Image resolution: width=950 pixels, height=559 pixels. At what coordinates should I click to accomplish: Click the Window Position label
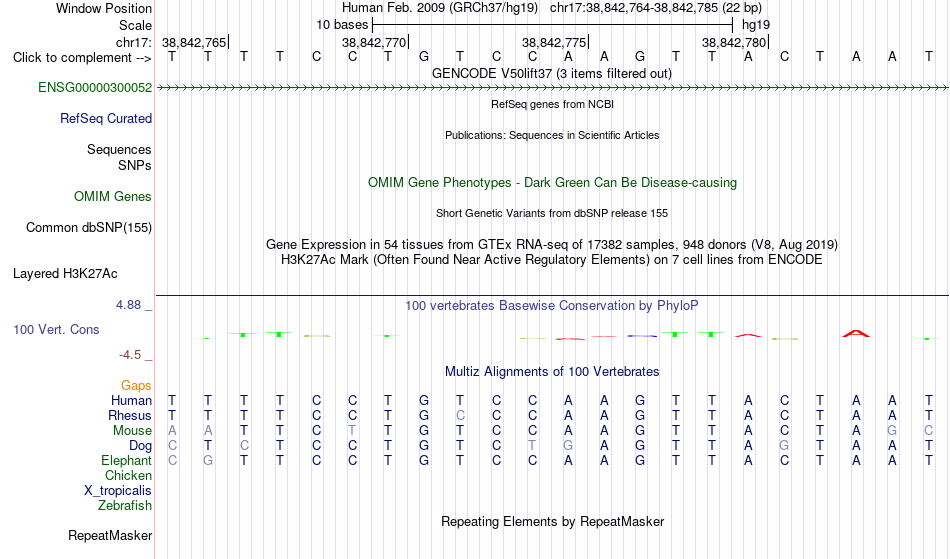104,8
